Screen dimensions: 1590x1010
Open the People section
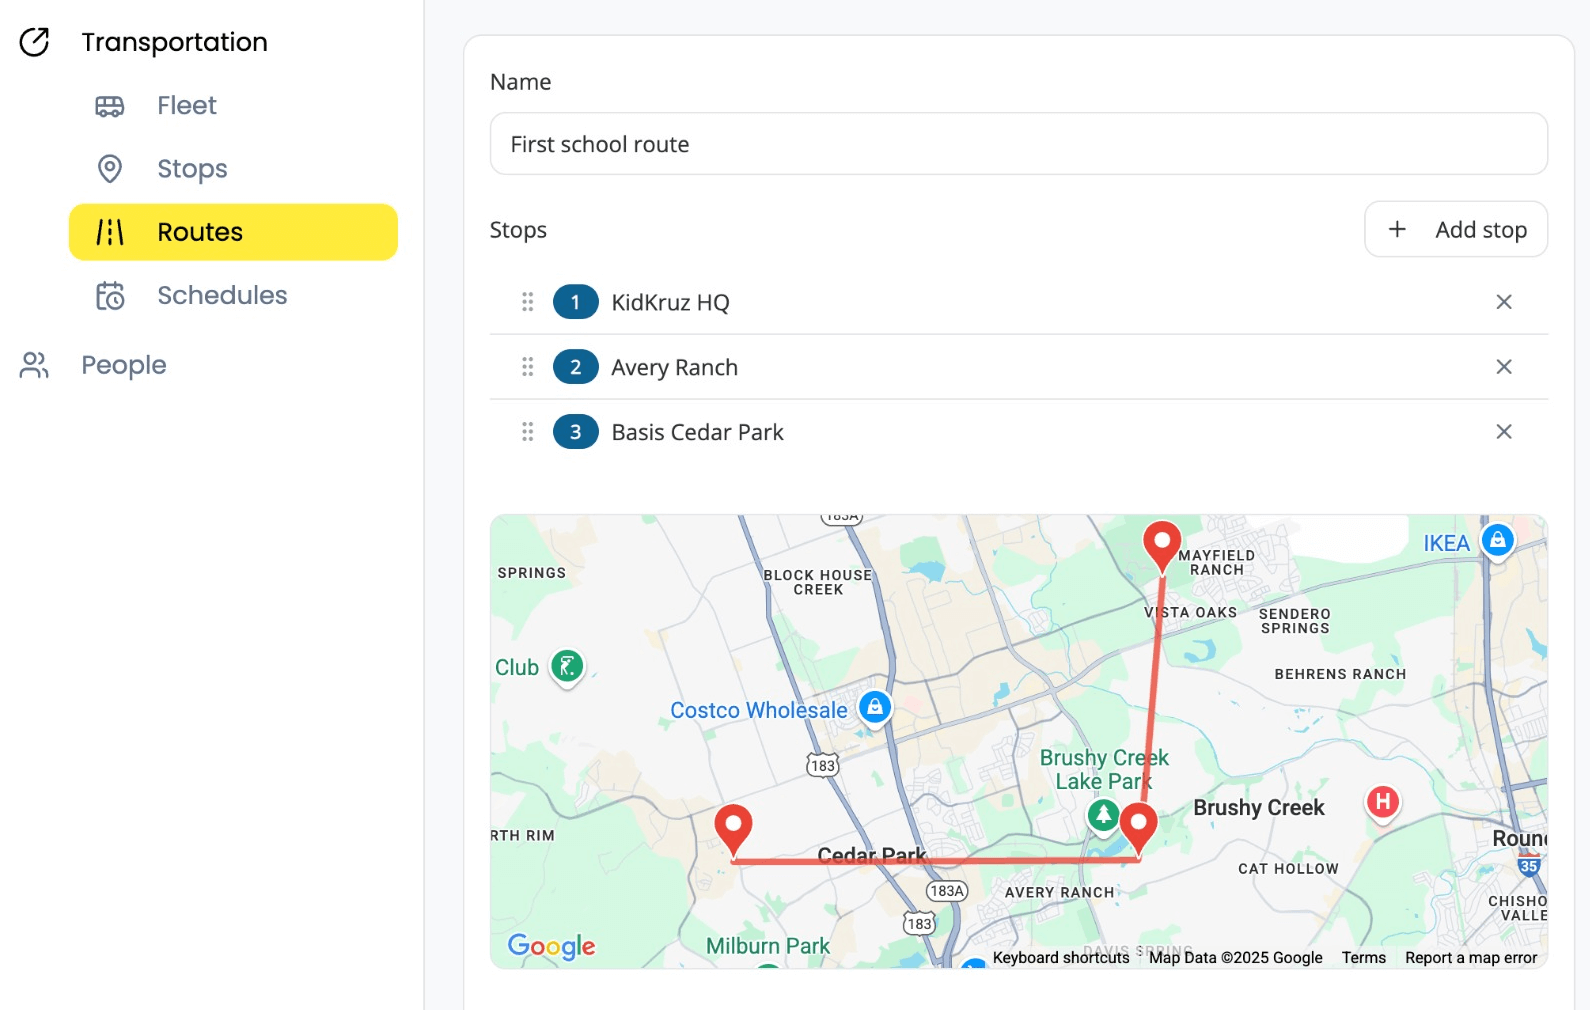(123, 366)
